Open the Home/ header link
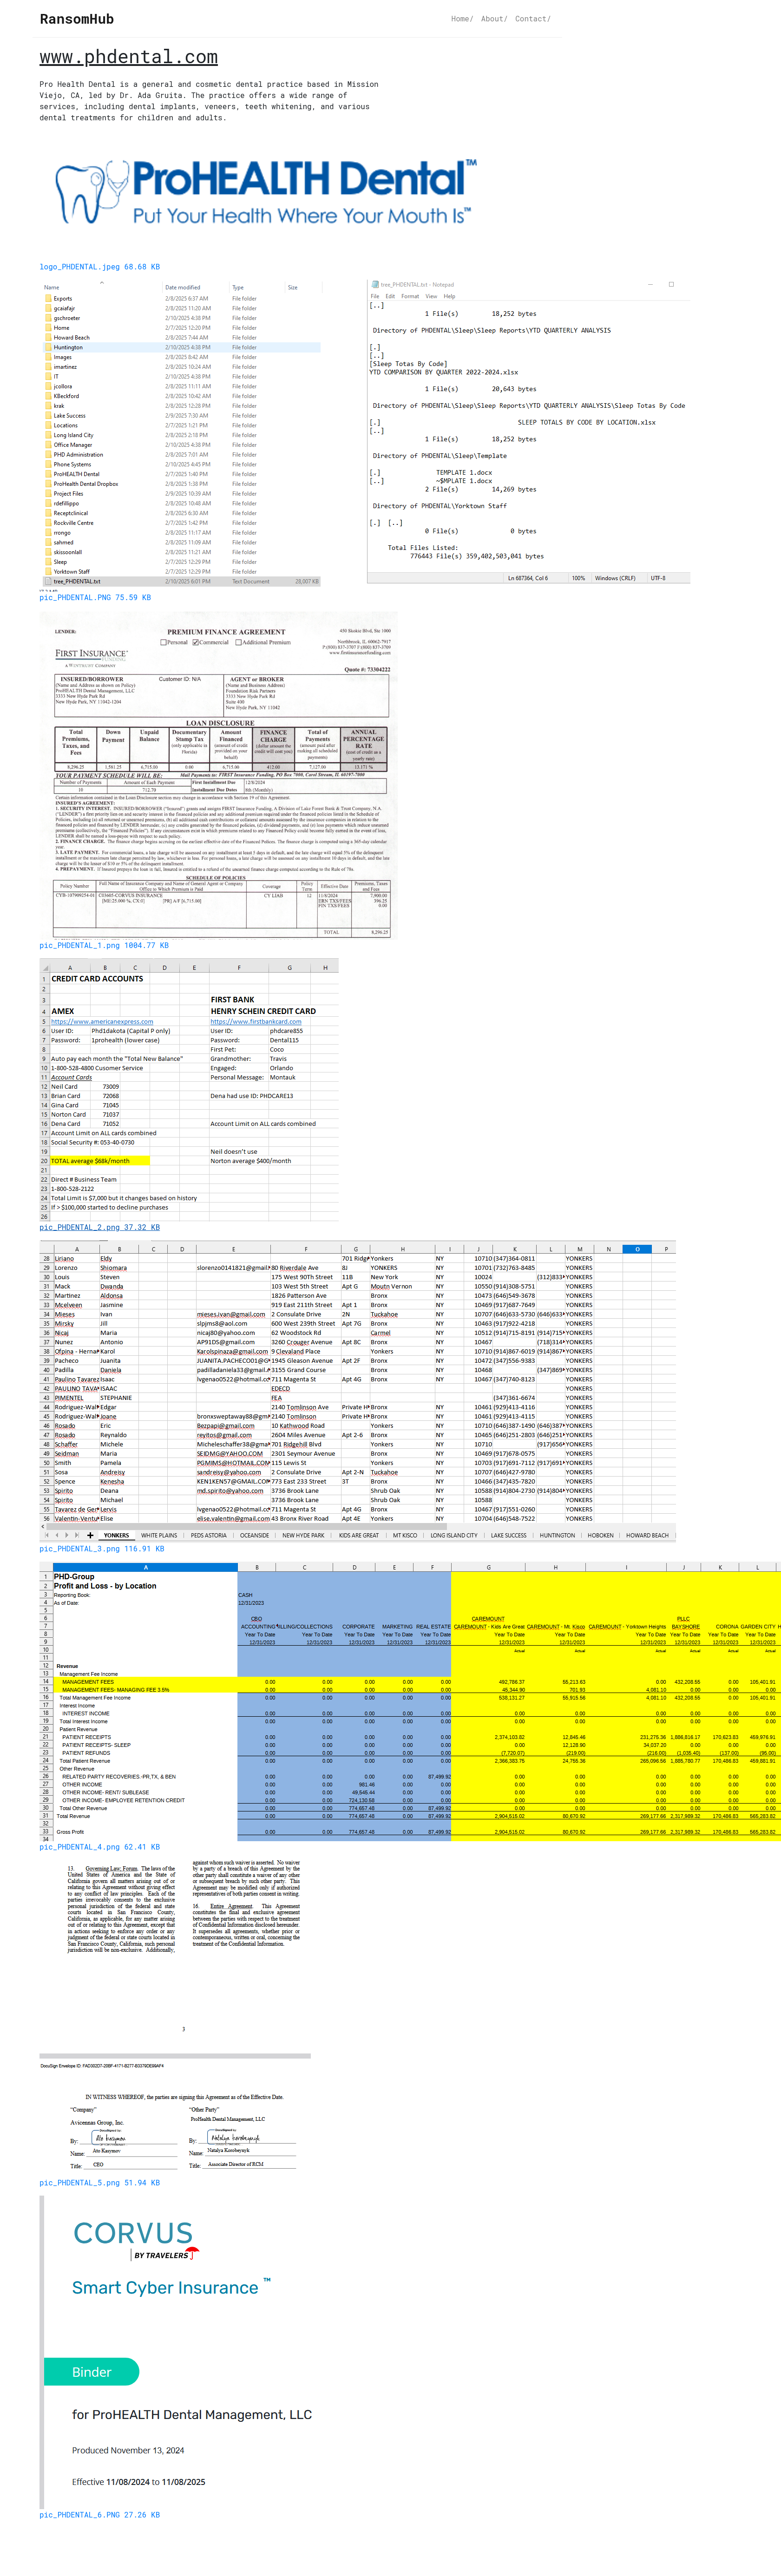The width and height of the screenshot is (781, 2576). [x=461, y=19]
